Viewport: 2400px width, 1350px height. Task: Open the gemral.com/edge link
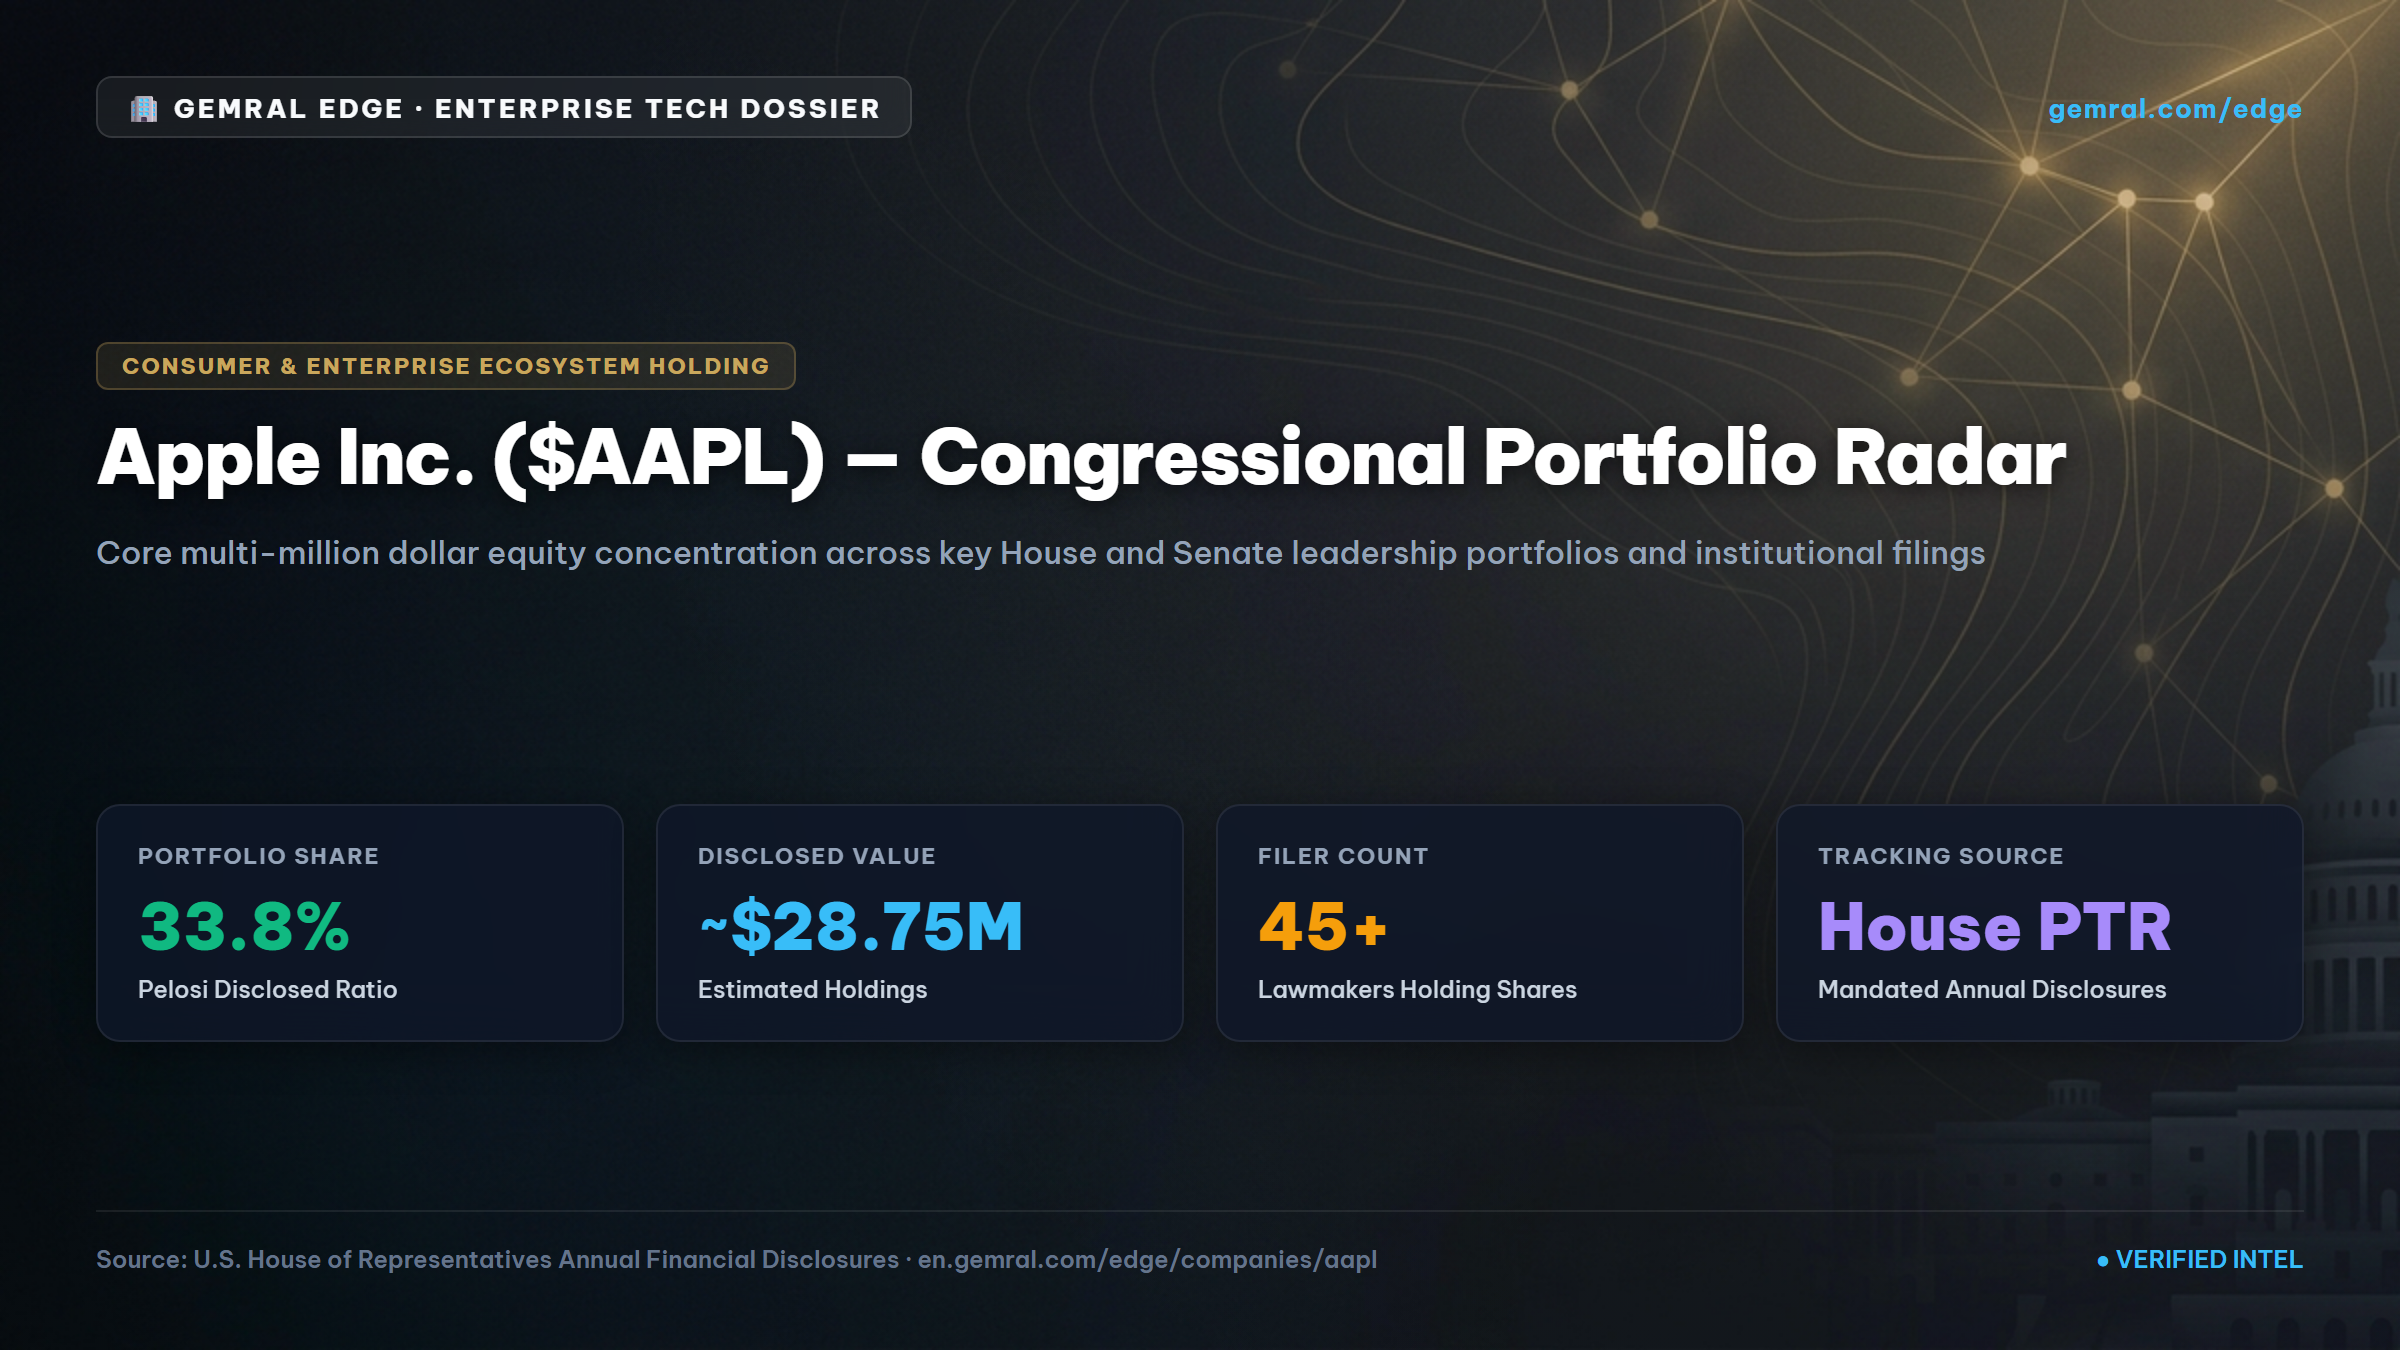pos(2175,109)
